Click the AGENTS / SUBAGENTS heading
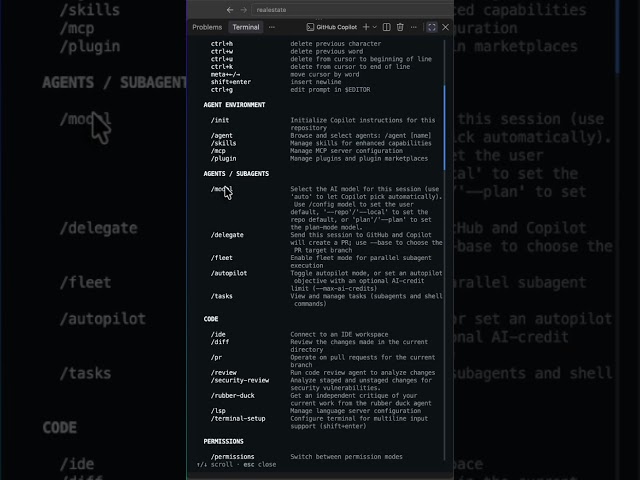Viewport: 640px width, 480px height. (x=236, y=174)
